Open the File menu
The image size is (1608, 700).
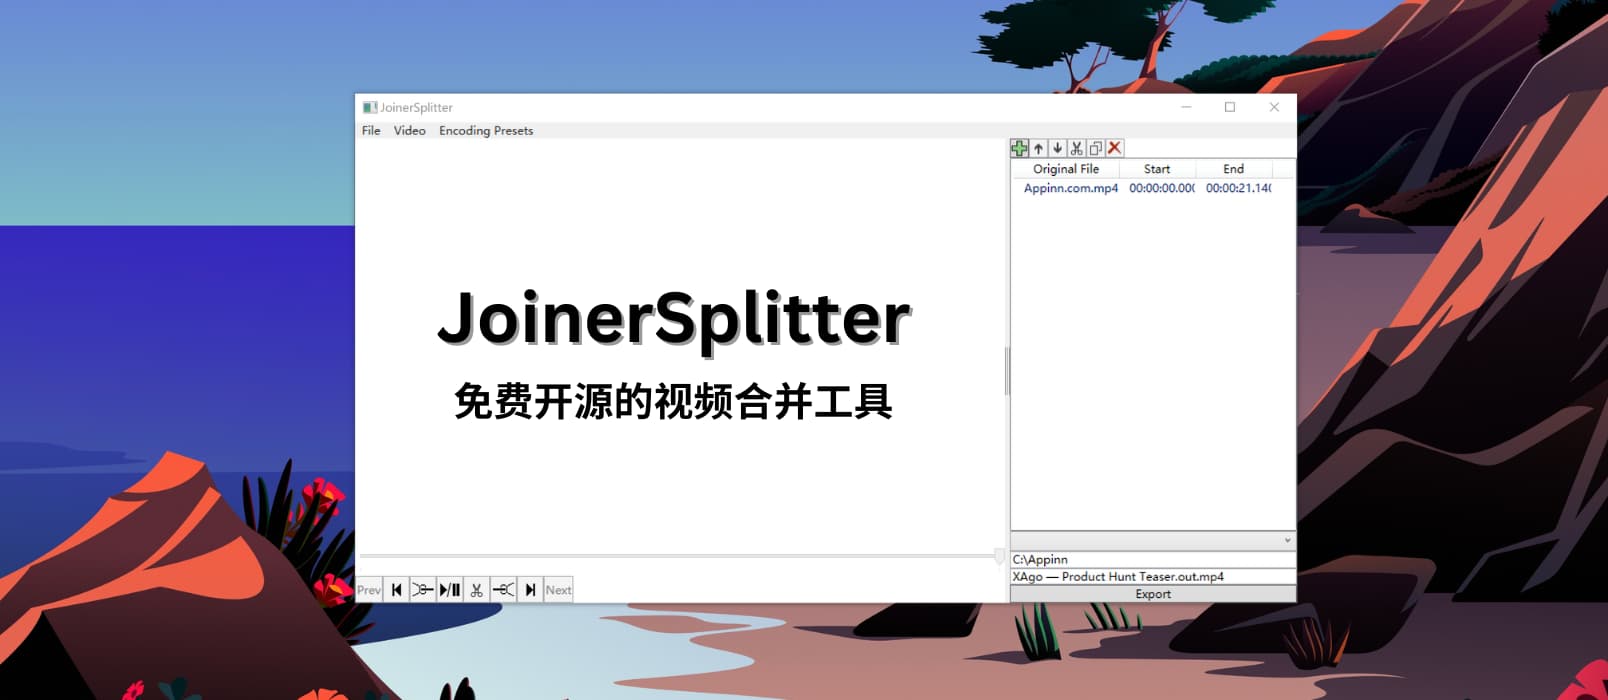pyautogui.click(x=371, y=131)
